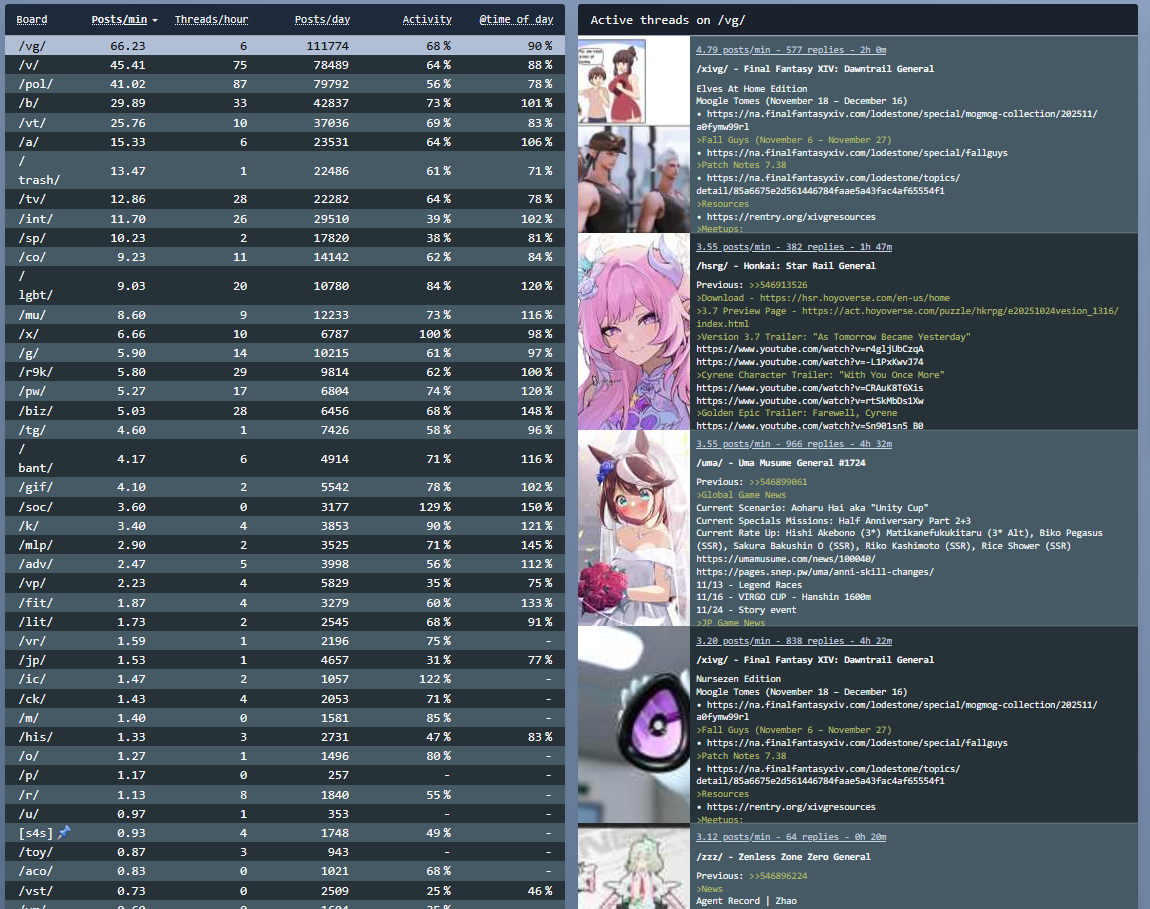Viewport: 1150px width, 909px height.
Task: Sort table by Board column header
Action: click(32, 20)
